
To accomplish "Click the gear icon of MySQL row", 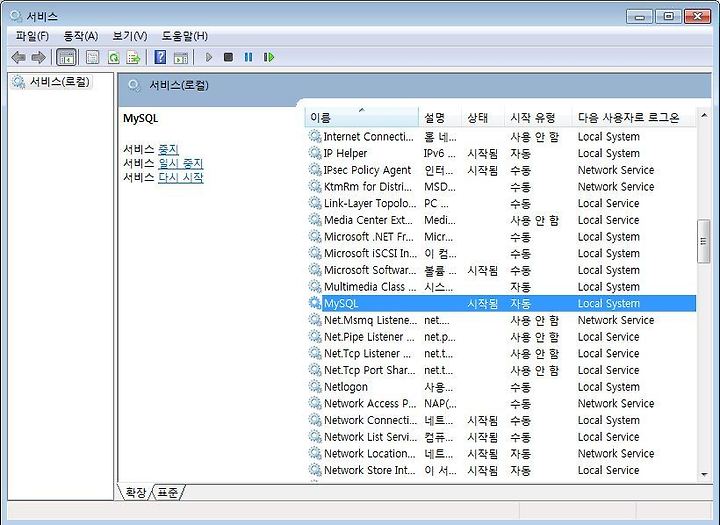I will (315, 303).
